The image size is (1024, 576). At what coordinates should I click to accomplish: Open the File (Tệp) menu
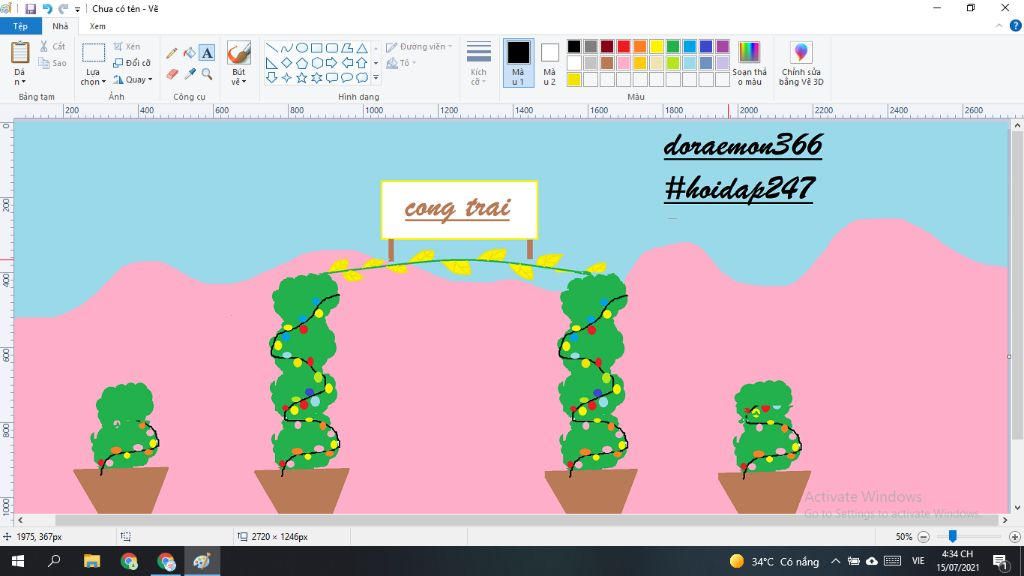click(x=20, y=26)
